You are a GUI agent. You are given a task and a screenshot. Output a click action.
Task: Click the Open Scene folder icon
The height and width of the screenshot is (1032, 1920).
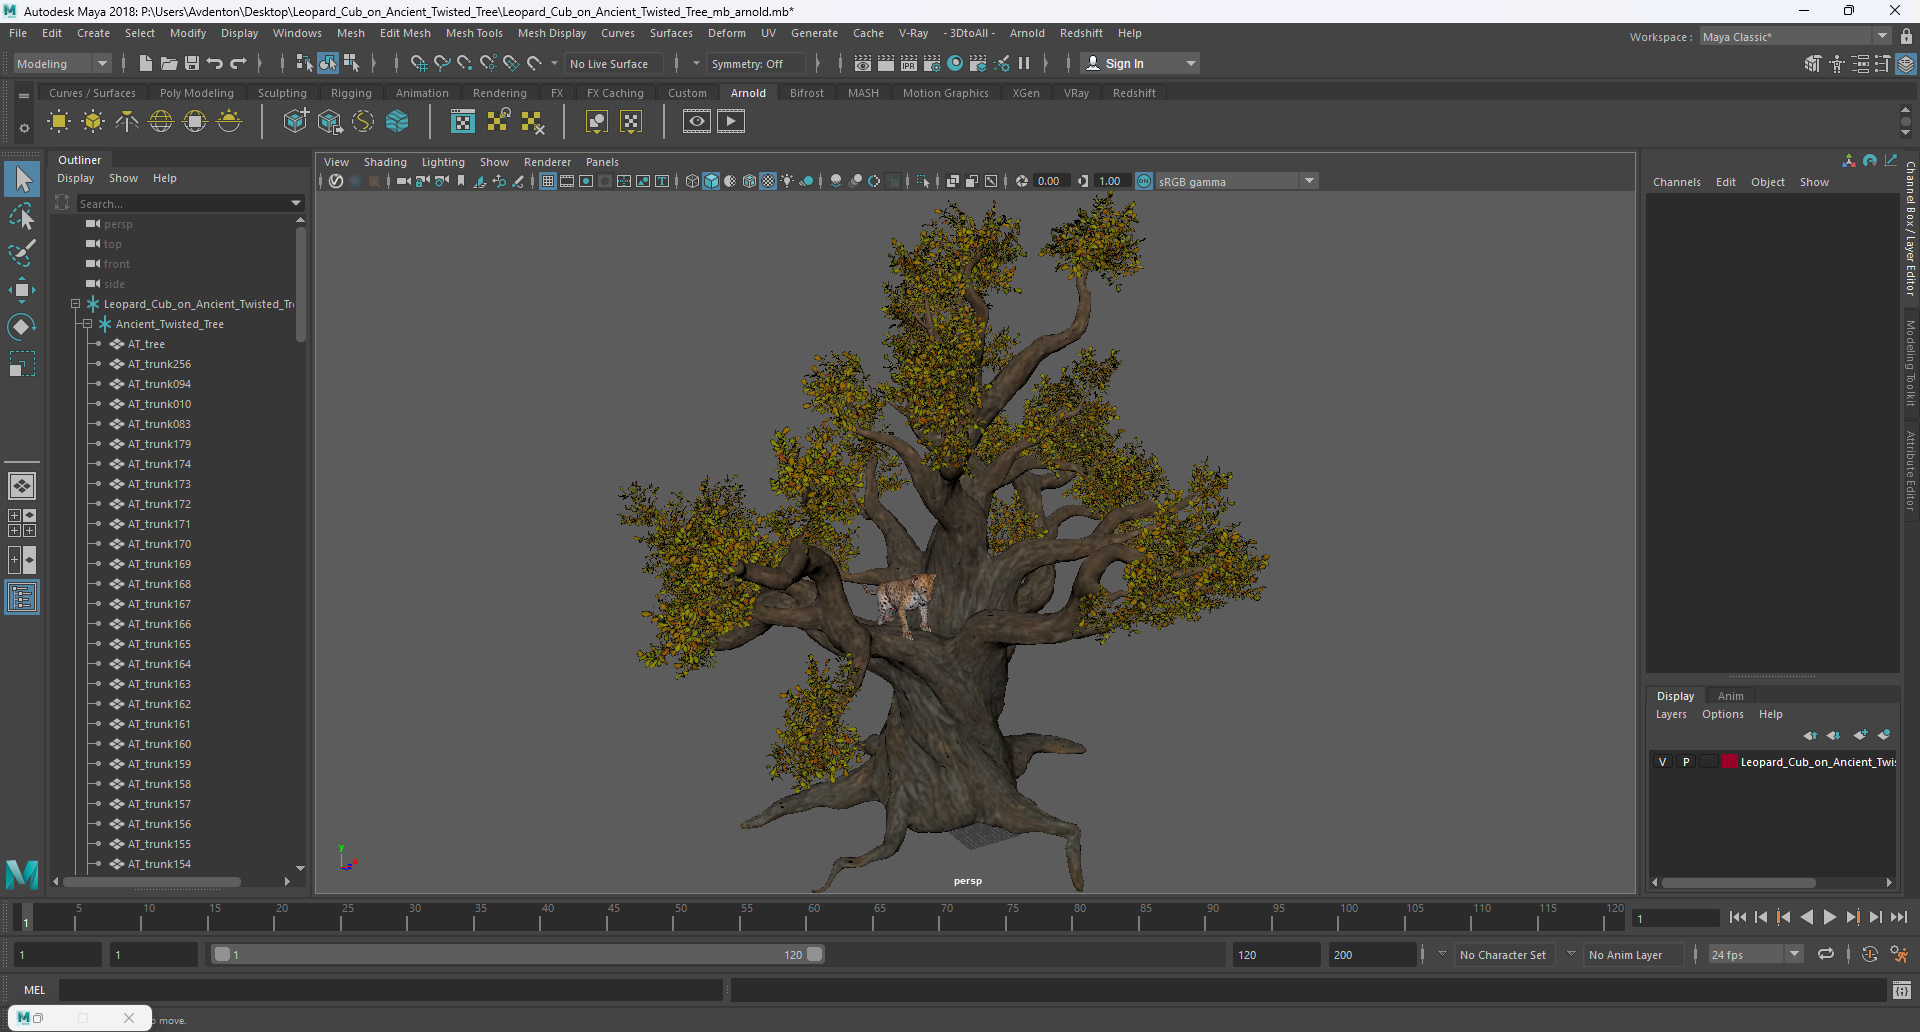click(x=169, y=63)
